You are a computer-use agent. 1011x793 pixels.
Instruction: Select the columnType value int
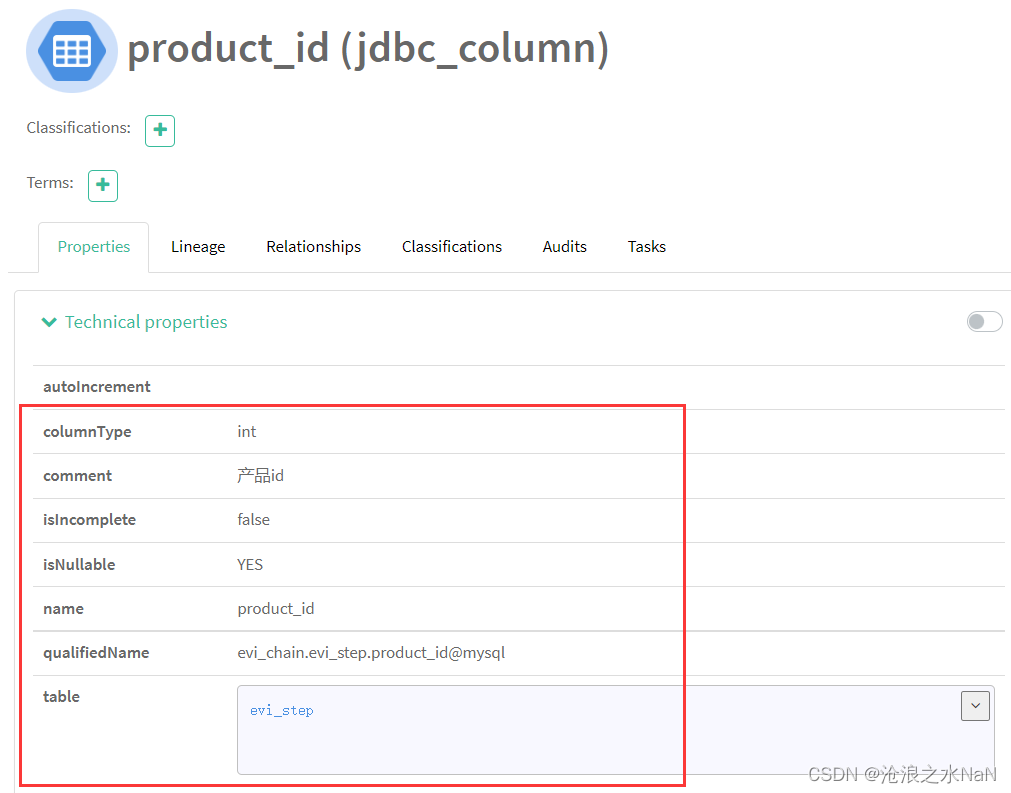click(x=246, y=431)
